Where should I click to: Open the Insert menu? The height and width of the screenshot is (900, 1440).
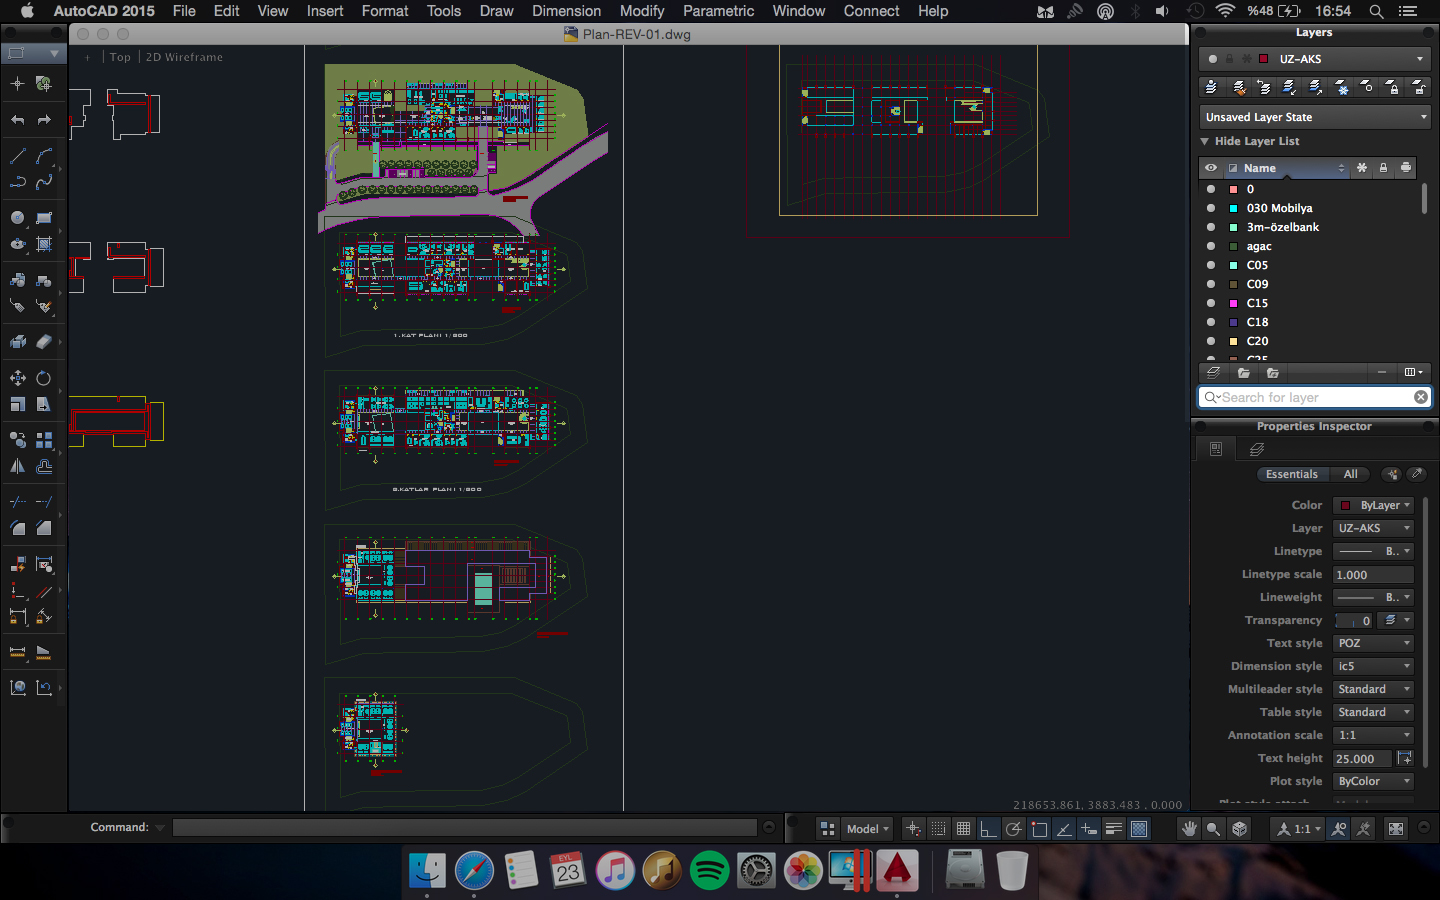[325, 11]
